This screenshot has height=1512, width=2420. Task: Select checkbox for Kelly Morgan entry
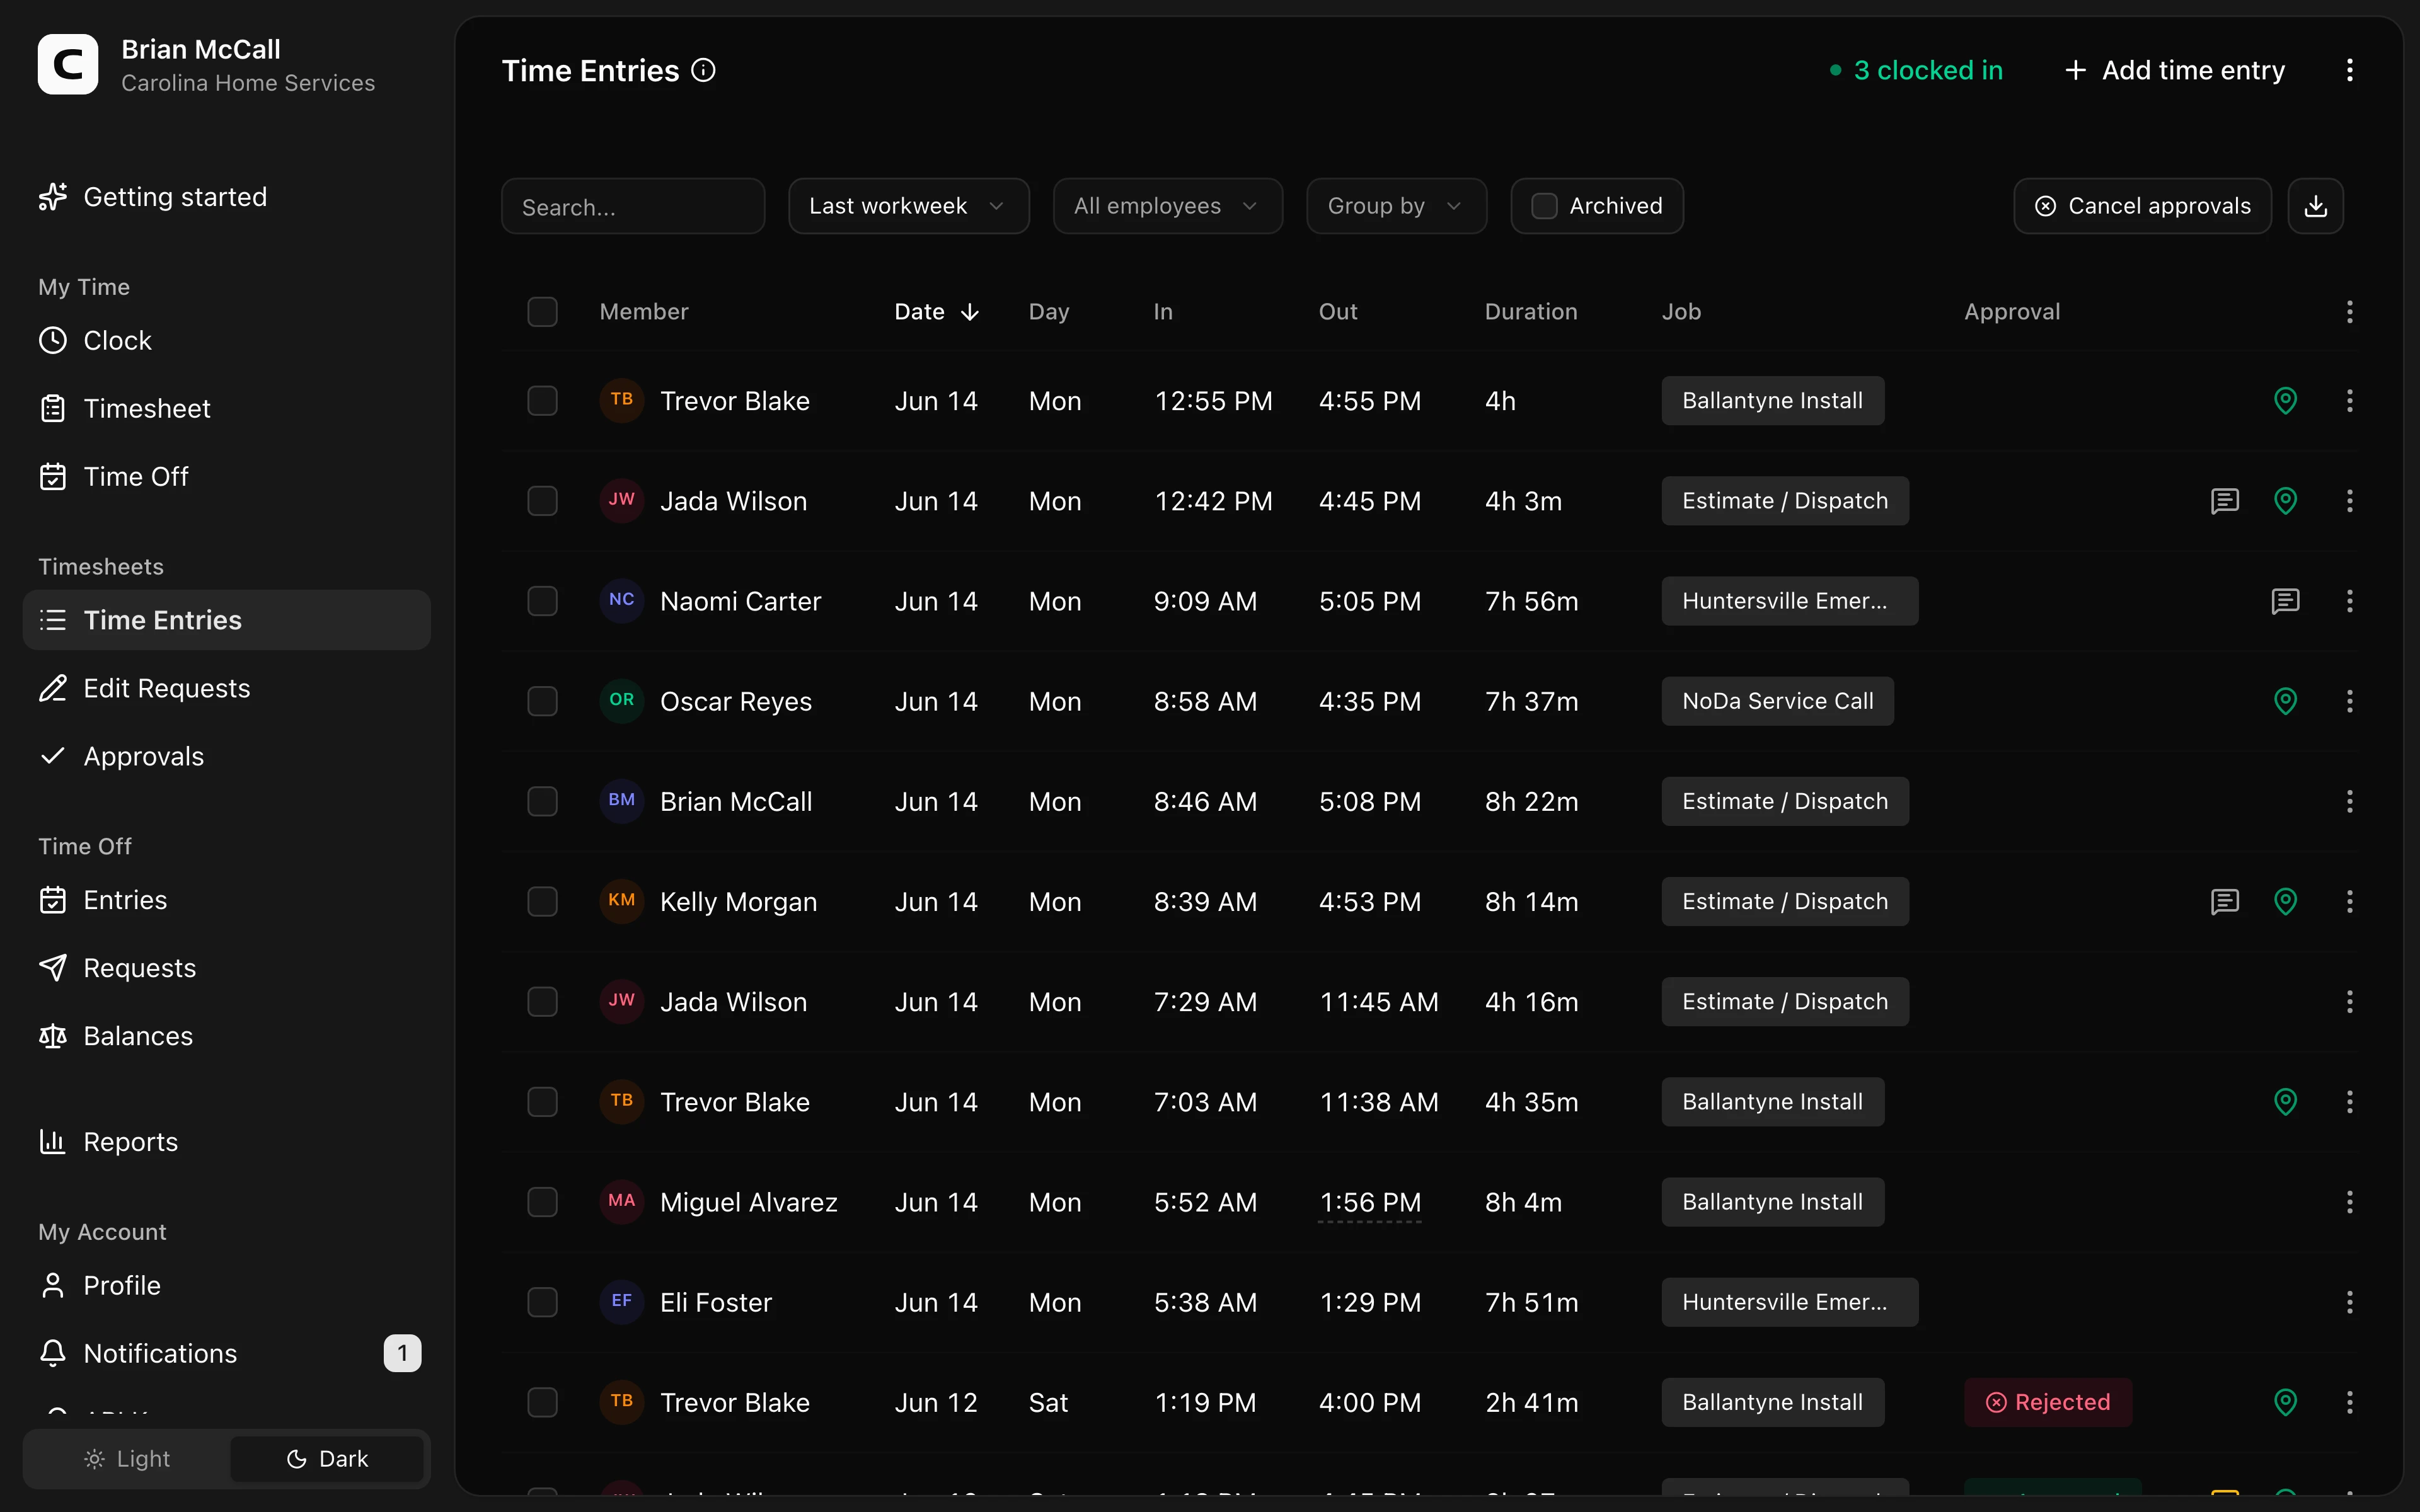click(542, 902)
